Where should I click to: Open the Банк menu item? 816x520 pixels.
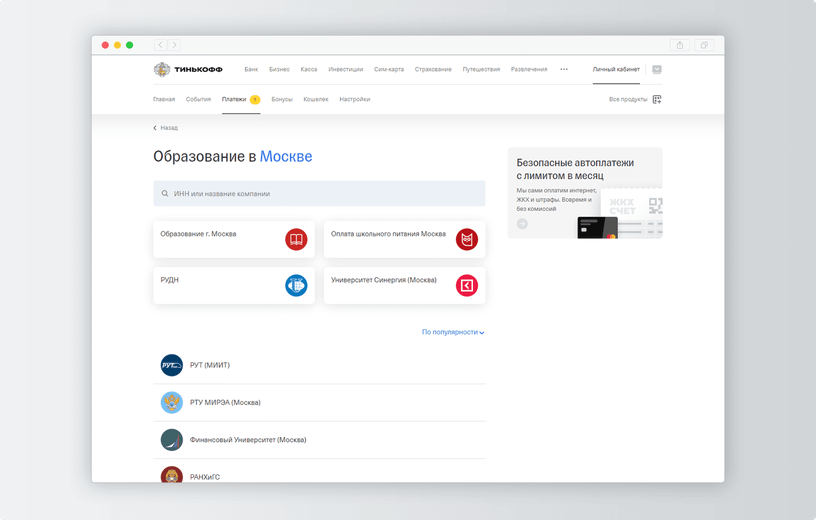coord(251,69)
